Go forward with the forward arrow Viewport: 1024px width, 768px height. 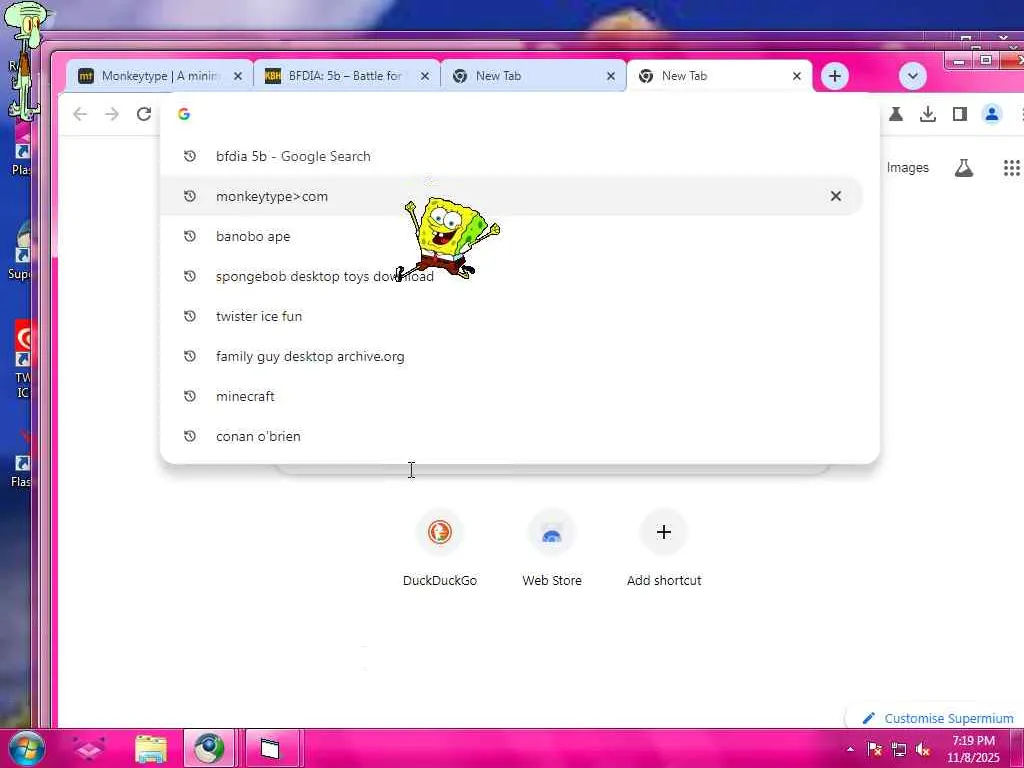[112, 114]
